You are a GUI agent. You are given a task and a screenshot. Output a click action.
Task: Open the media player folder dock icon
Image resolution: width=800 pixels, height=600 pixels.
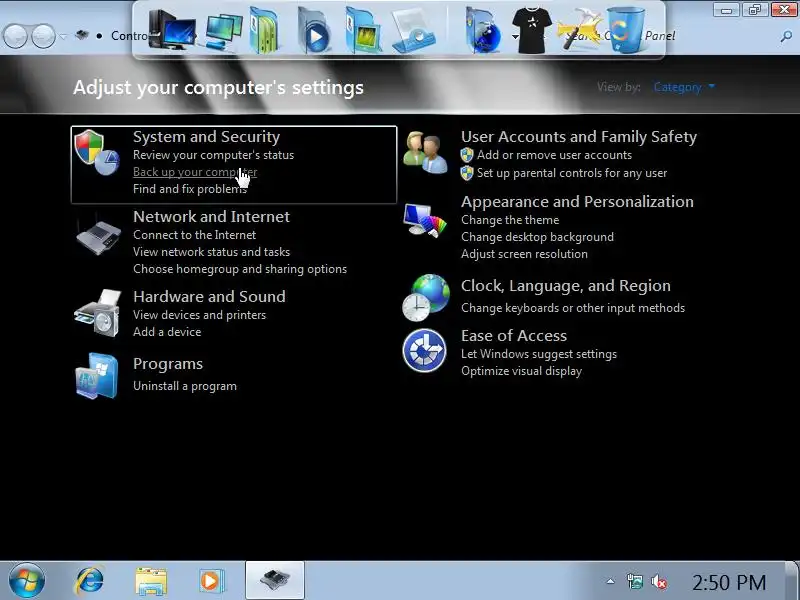[313, 31]
